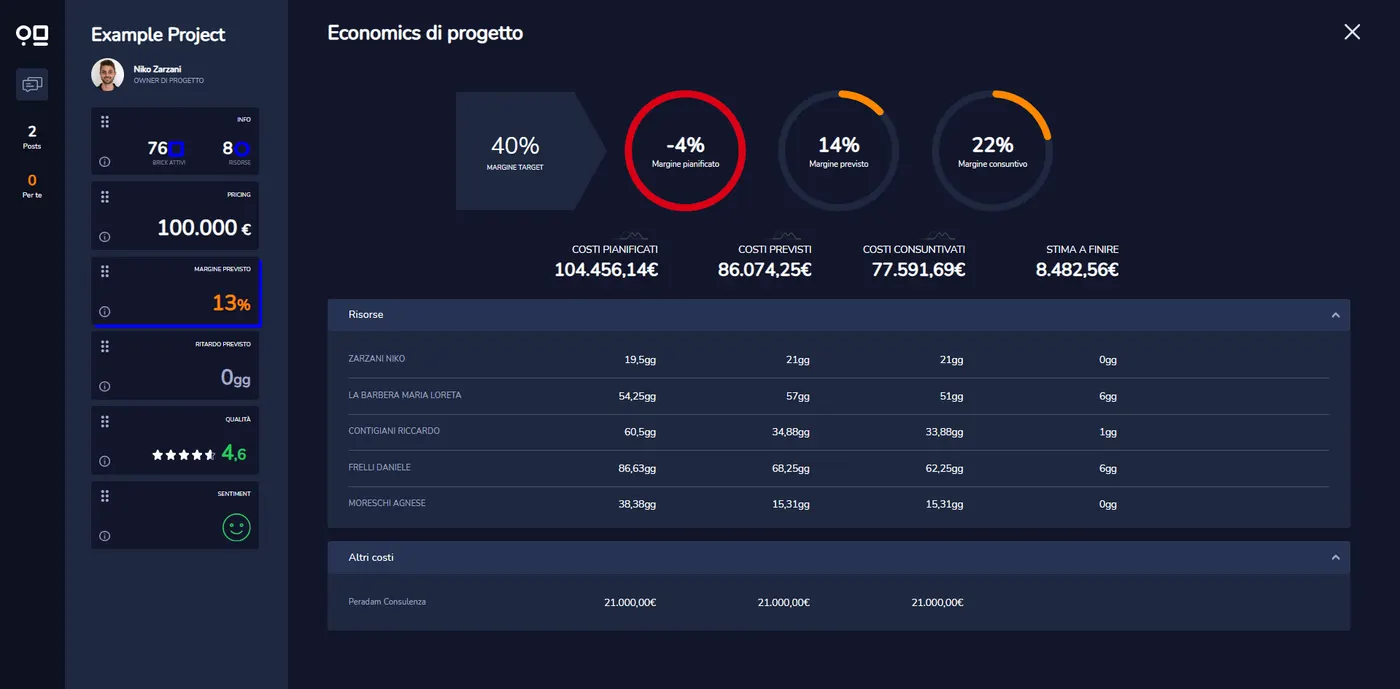Click the info icon on Margine Previsto card
Image resolution: width=1400 pixels, height=689 pixels.
pyautogui.click(x=105, y=312)
